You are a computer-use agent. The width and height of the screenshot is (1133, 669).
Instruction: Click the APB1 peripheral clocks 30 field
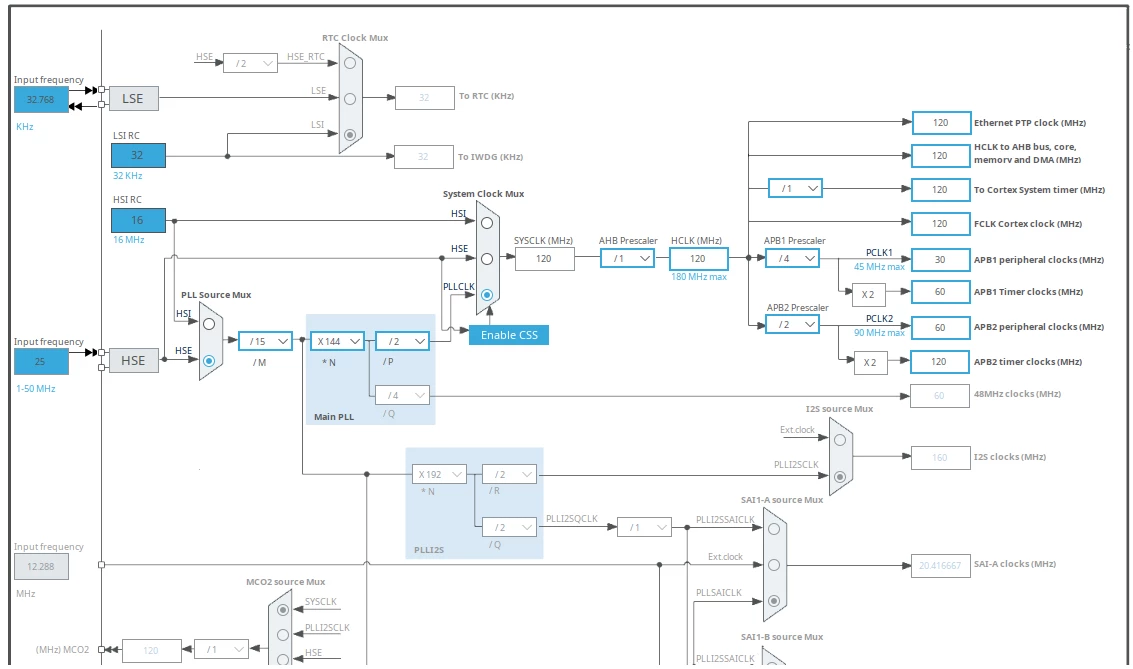(941, 259)
